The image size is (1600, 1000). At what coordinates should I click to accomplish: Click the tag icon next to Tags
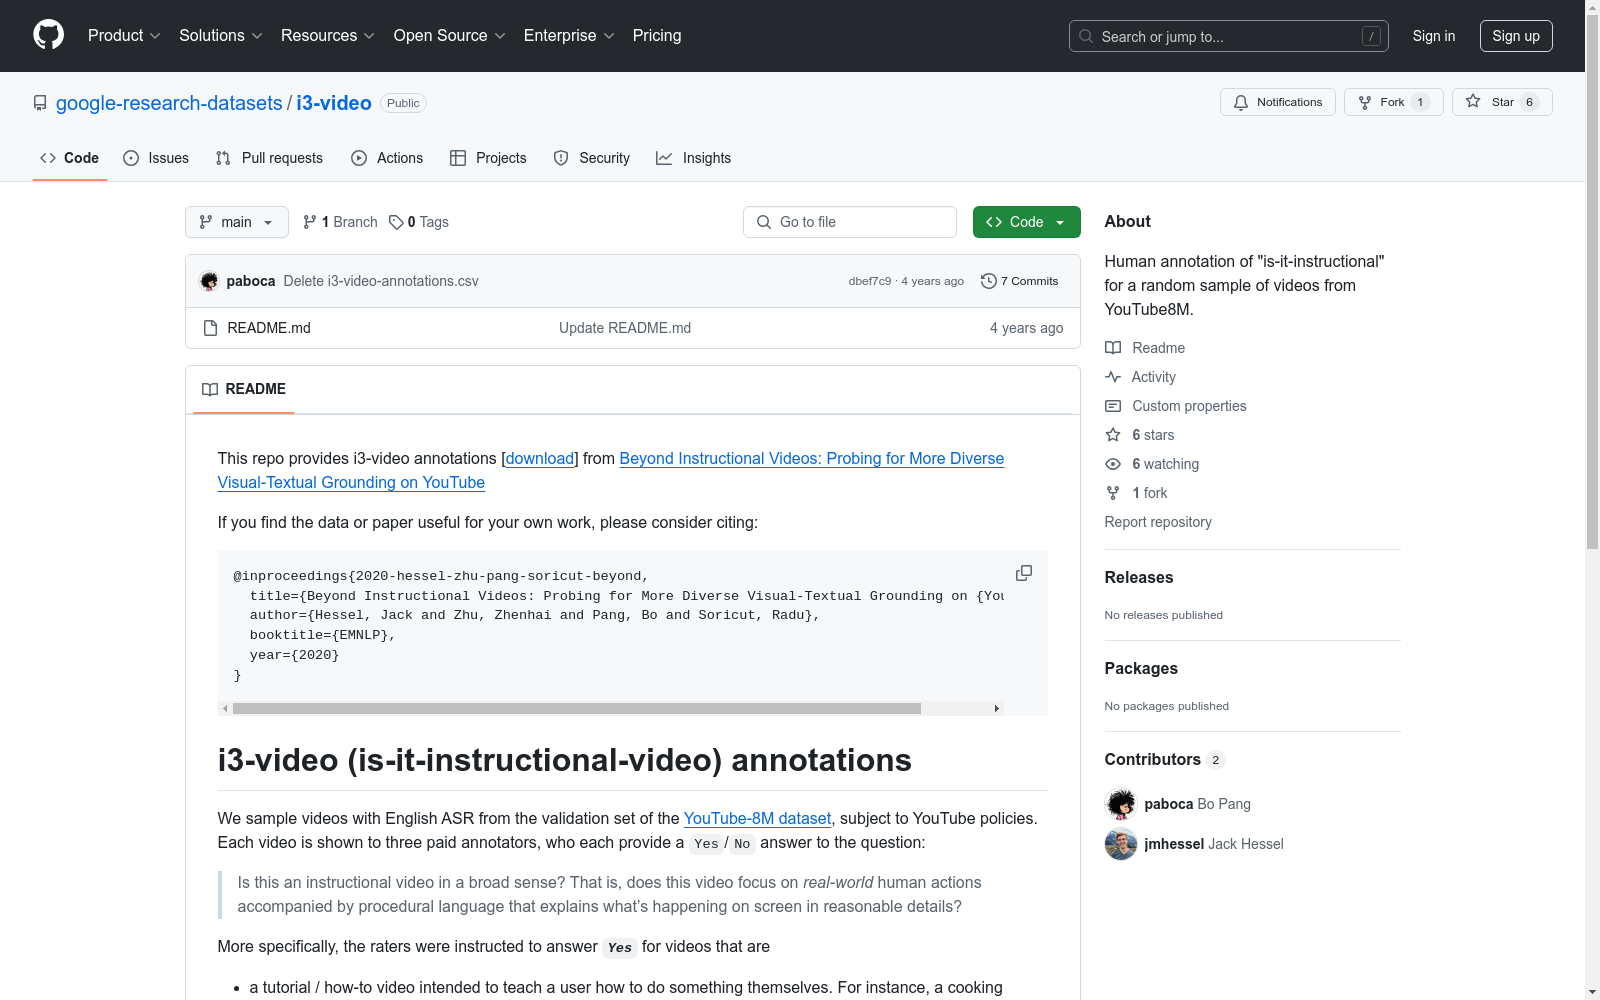(396, 222)
